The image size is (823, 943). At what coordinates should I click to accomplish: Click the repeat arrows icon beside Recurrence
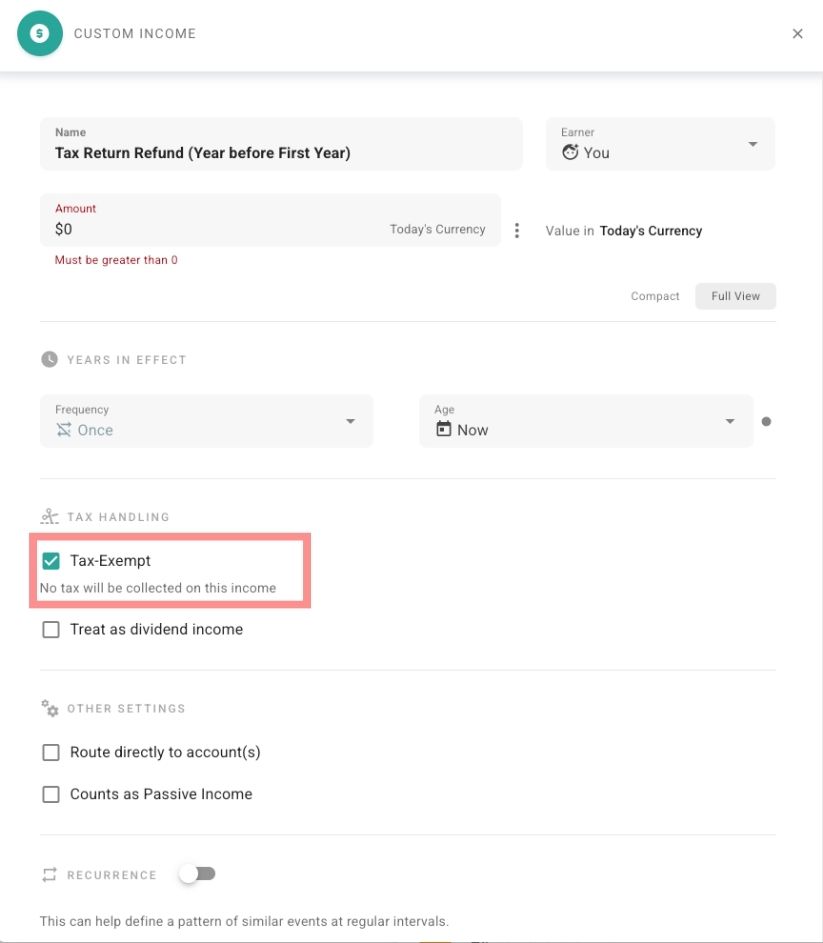coord(47,874)
